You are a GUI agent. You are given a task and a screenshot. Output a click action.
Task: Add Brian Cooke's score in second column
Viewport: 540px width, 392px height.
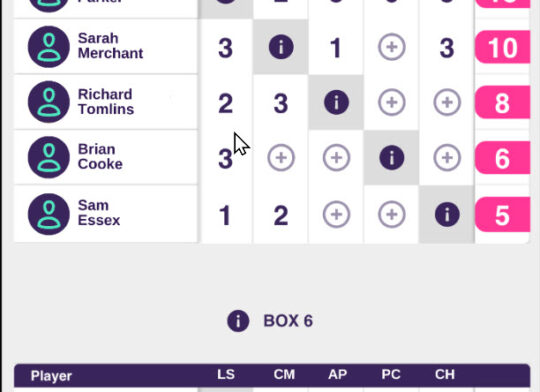tap(281, 158)
